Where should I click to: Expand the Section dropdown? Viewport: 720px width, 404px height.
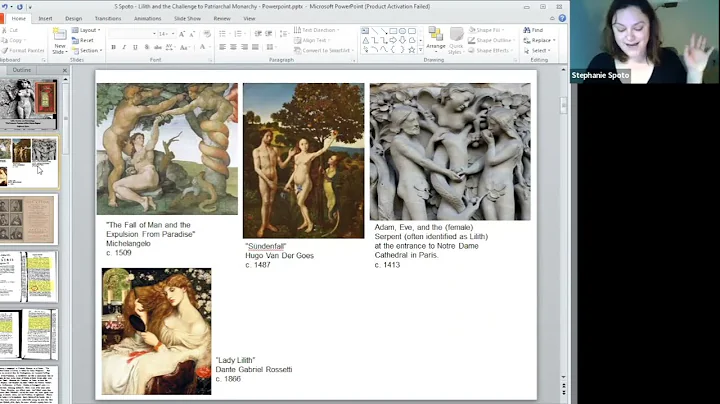point(87,50)
